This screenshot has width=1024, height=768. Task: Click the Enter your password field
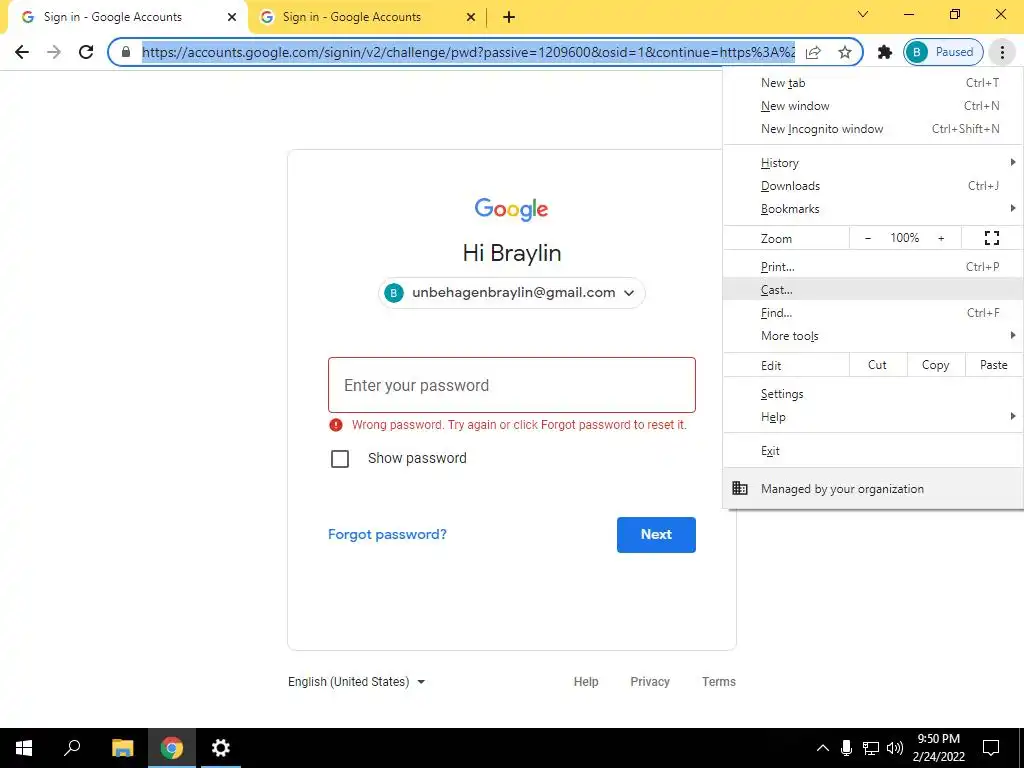click(x=511, y=385)
